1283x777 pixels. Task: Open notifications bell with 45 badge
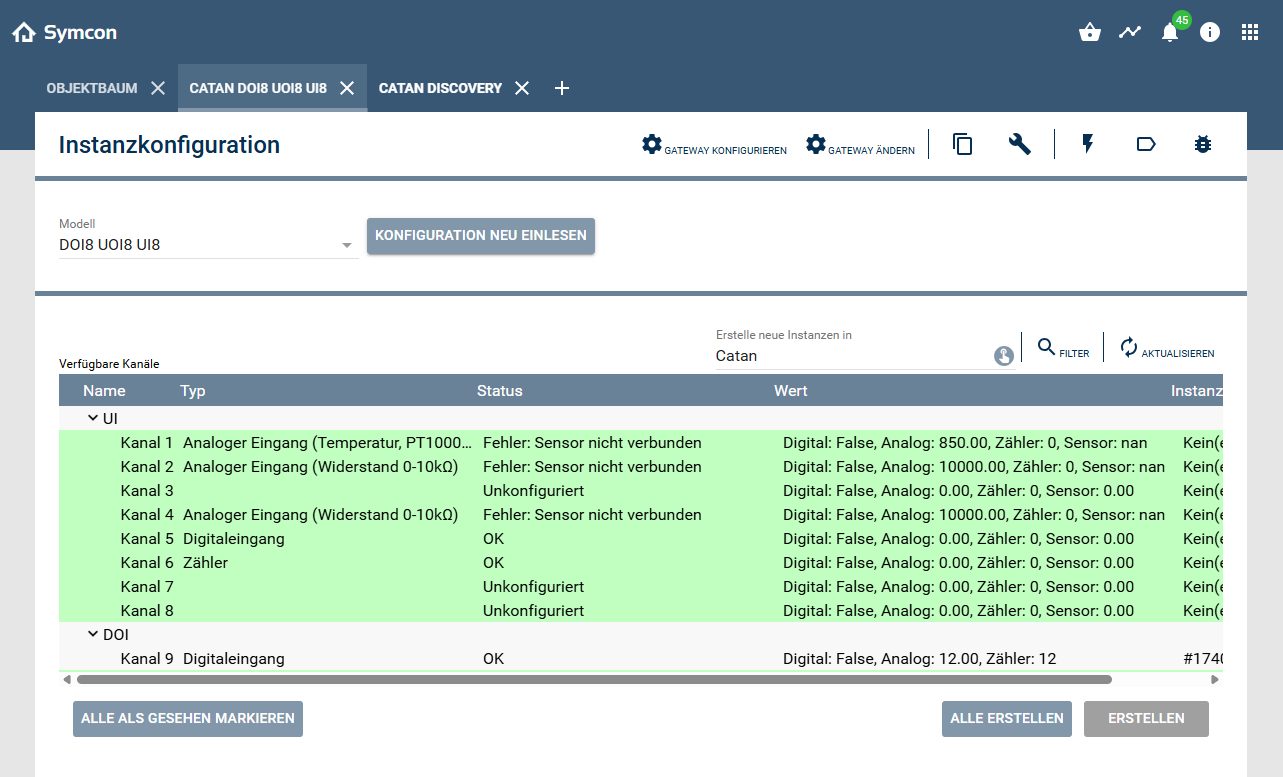[x=1170, y=32]
